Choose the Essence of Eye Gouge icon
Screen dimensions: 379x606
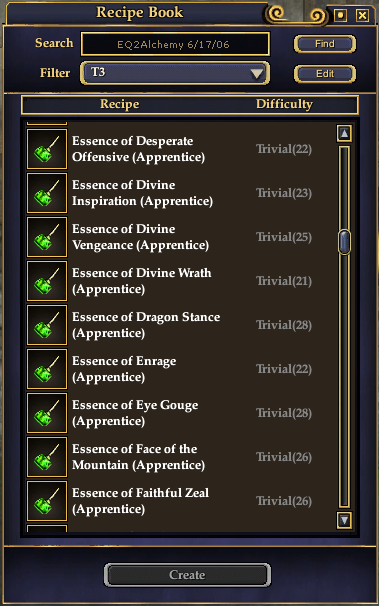pos(47,413)
